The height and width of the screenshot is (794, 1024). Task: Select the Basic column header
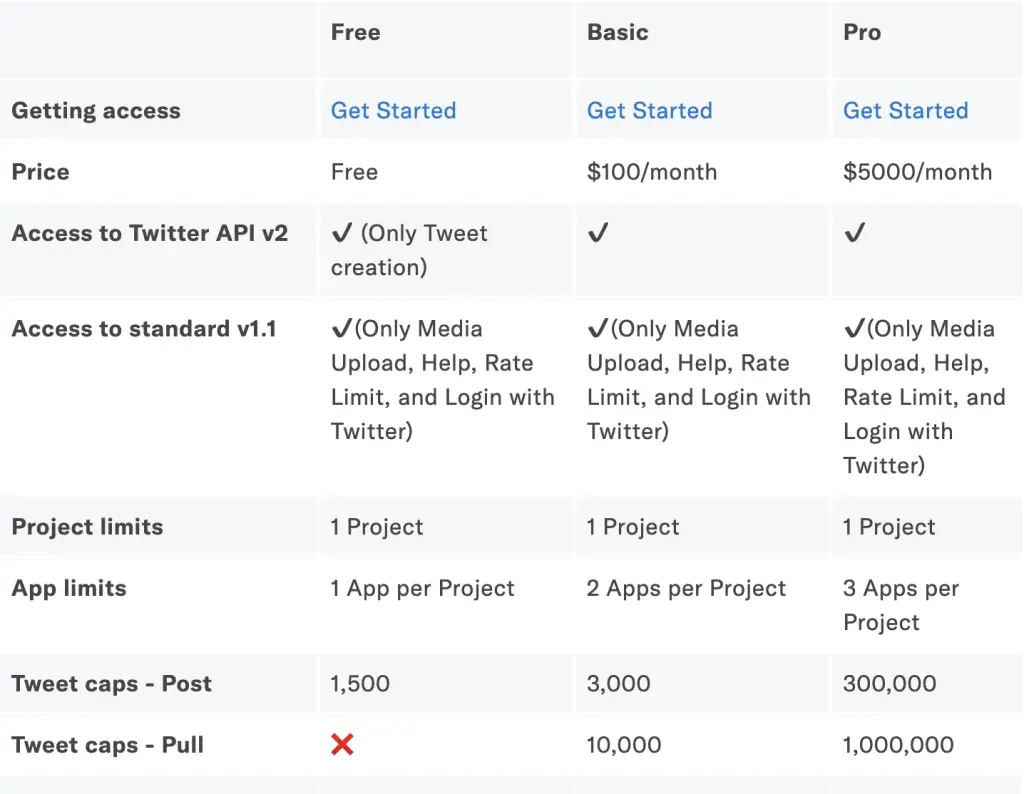point(617,33)
